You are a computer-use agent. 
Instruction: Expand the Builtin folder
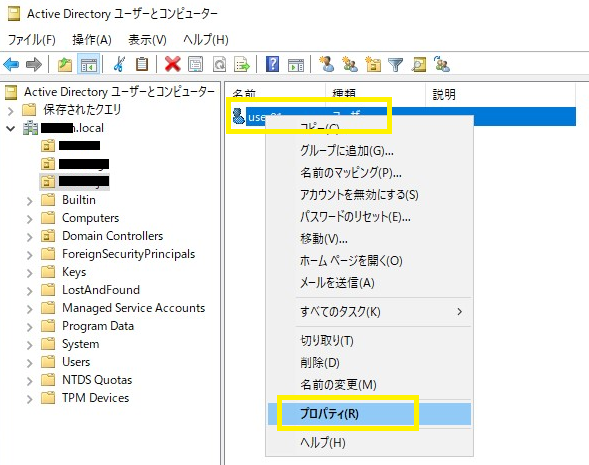tap(29, 201)
